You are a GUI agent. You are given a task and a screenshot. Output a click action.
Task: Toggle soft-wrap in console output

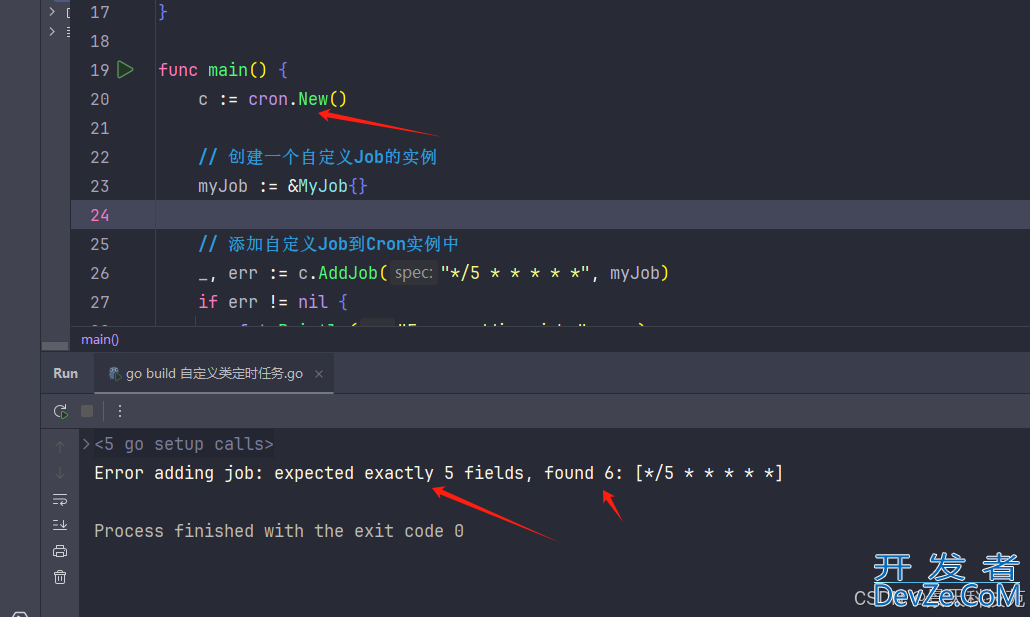coord(60,500)
